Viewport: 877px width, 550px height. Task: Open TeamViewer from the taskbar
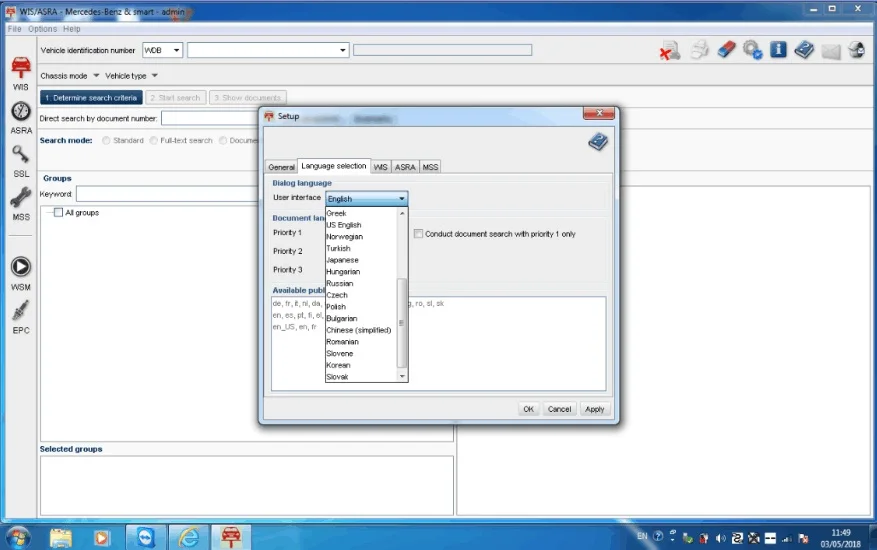click(x=145, y=538)
